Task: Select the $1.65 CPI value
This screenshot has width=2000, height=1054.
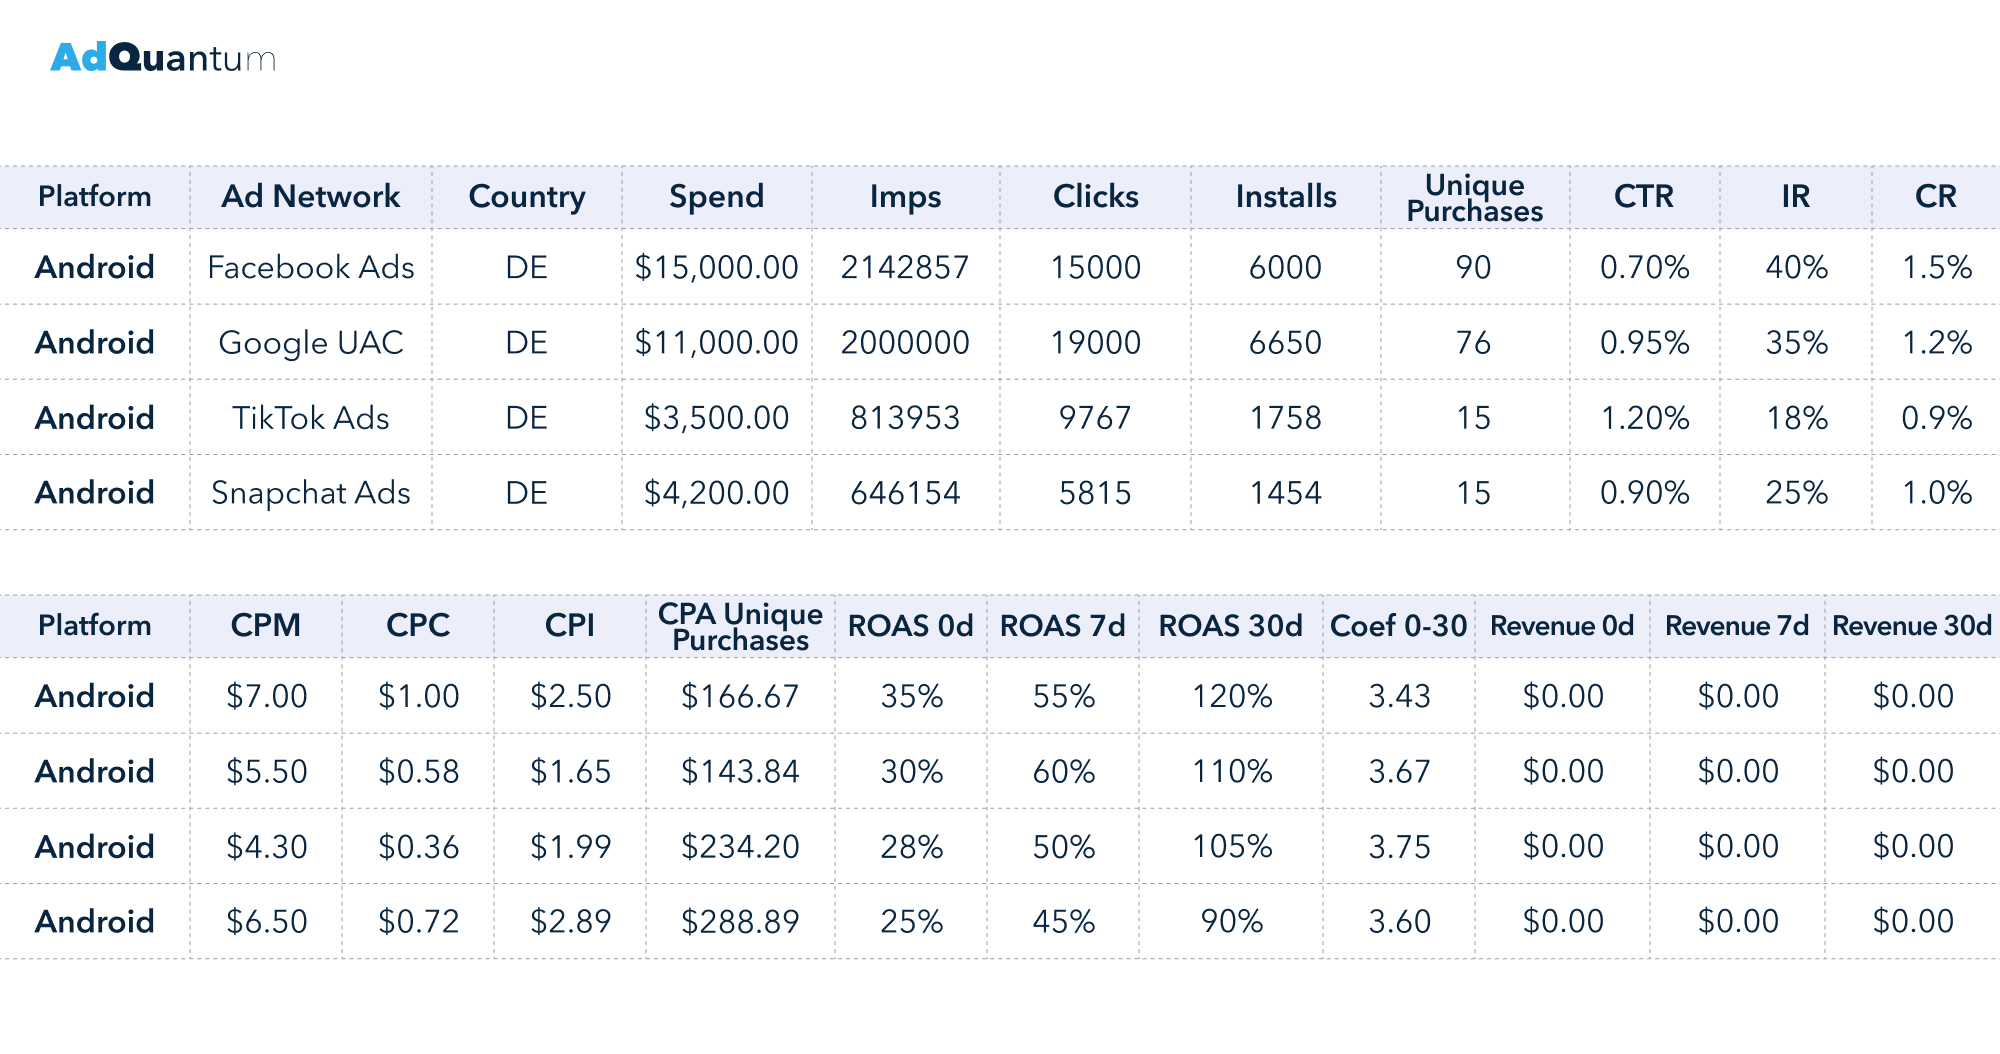Action: coord(570,772)
